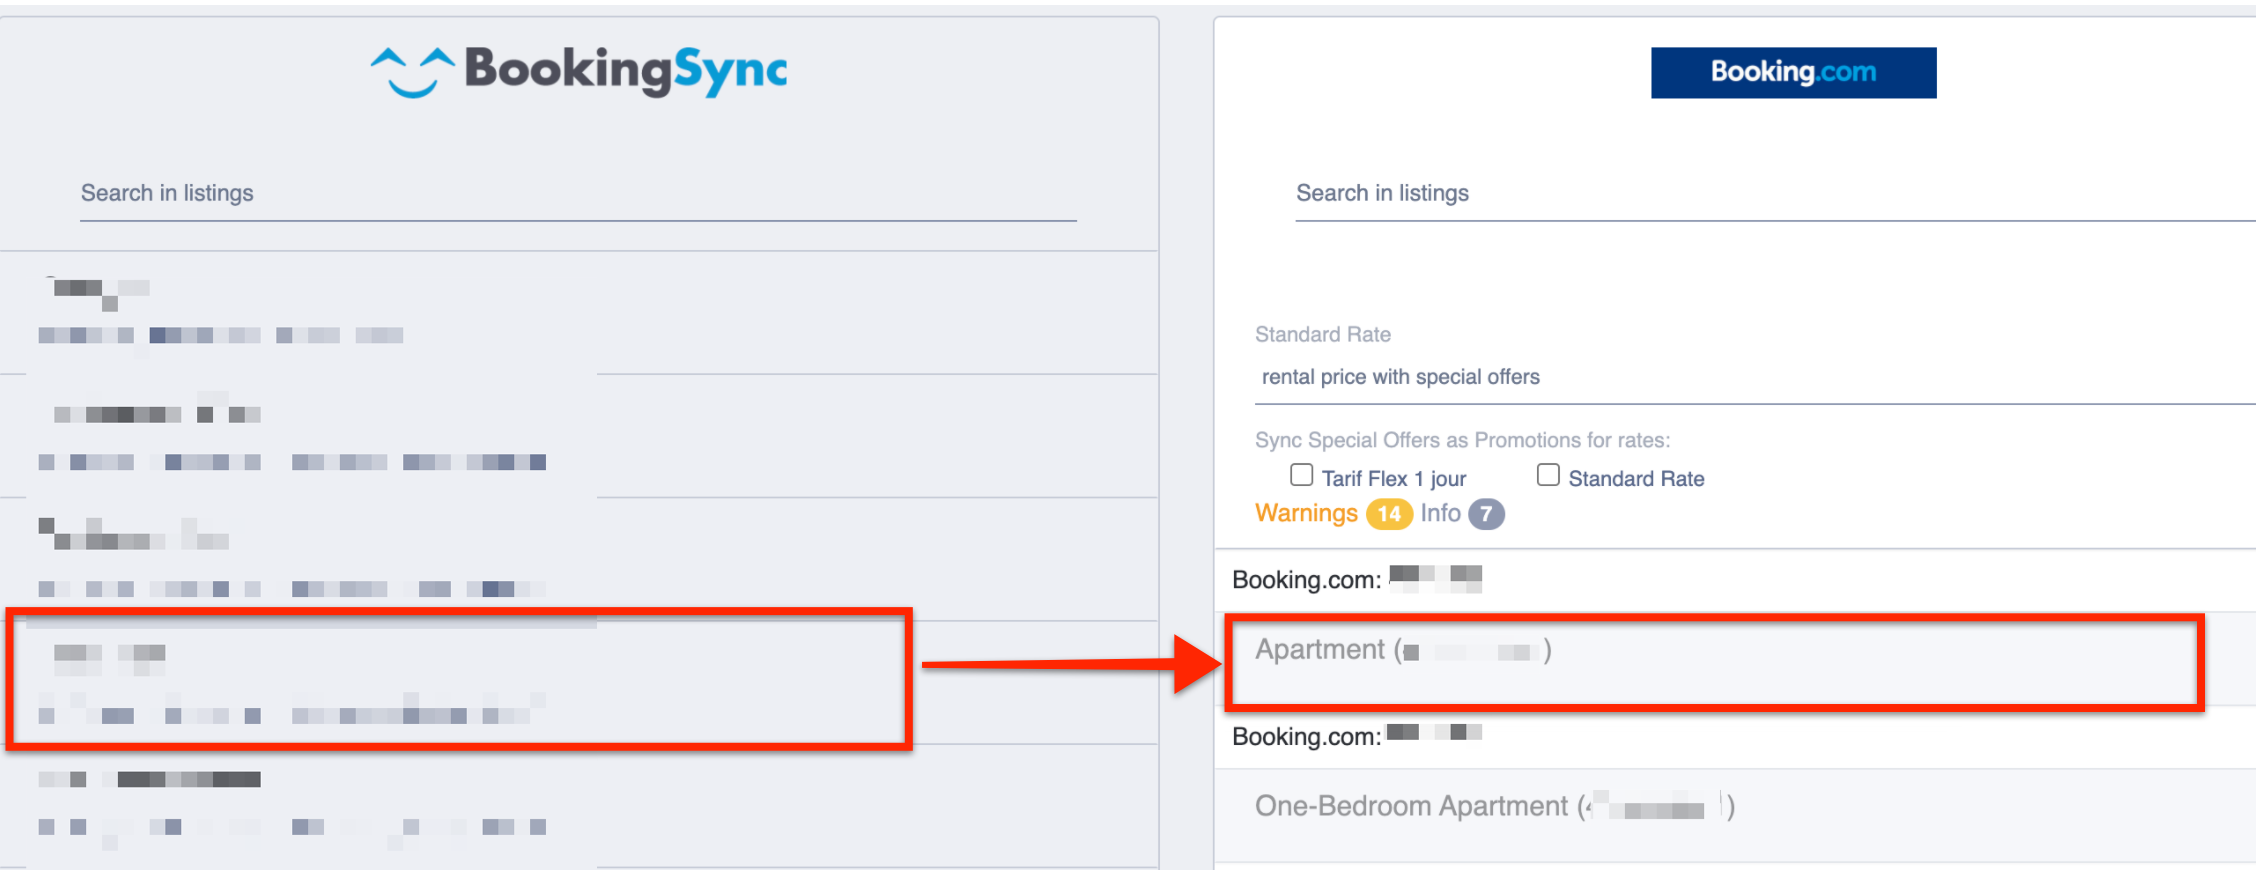The height and width of the screenshot is (870, 2256).
Task: Enable the Tarif Flex 1 jour checkbox
Action: click(1301, 475)
